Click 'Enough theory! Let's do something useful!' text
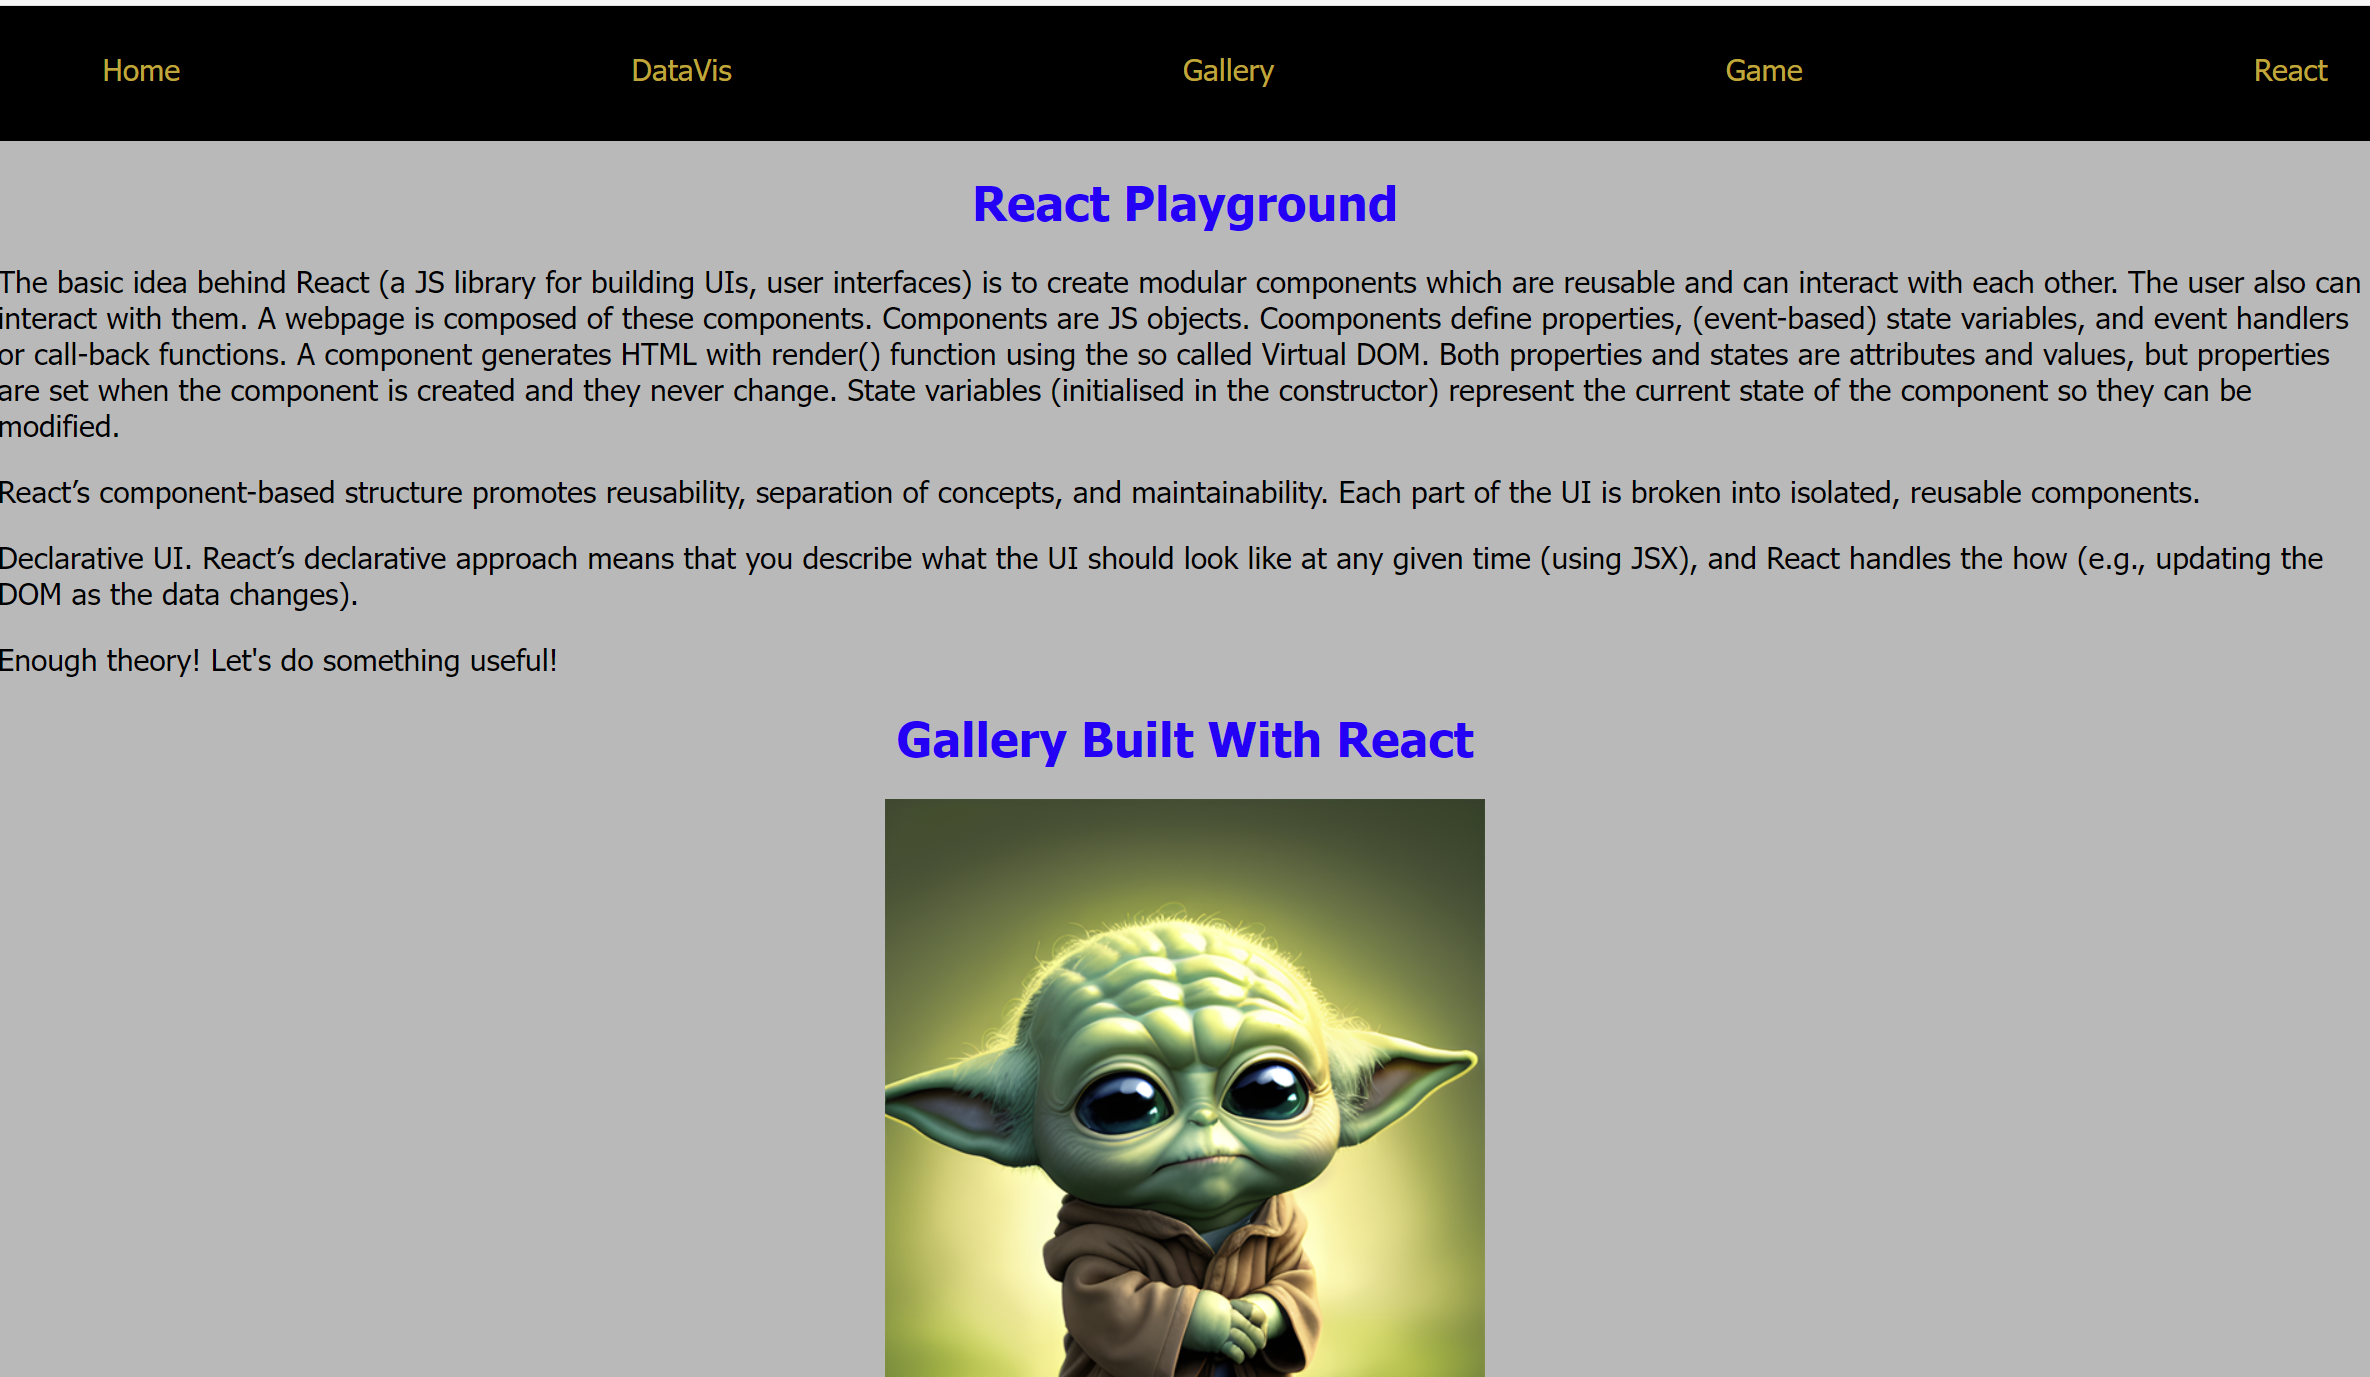Screen dimensions: 2370x1377 tap(278, 661)
